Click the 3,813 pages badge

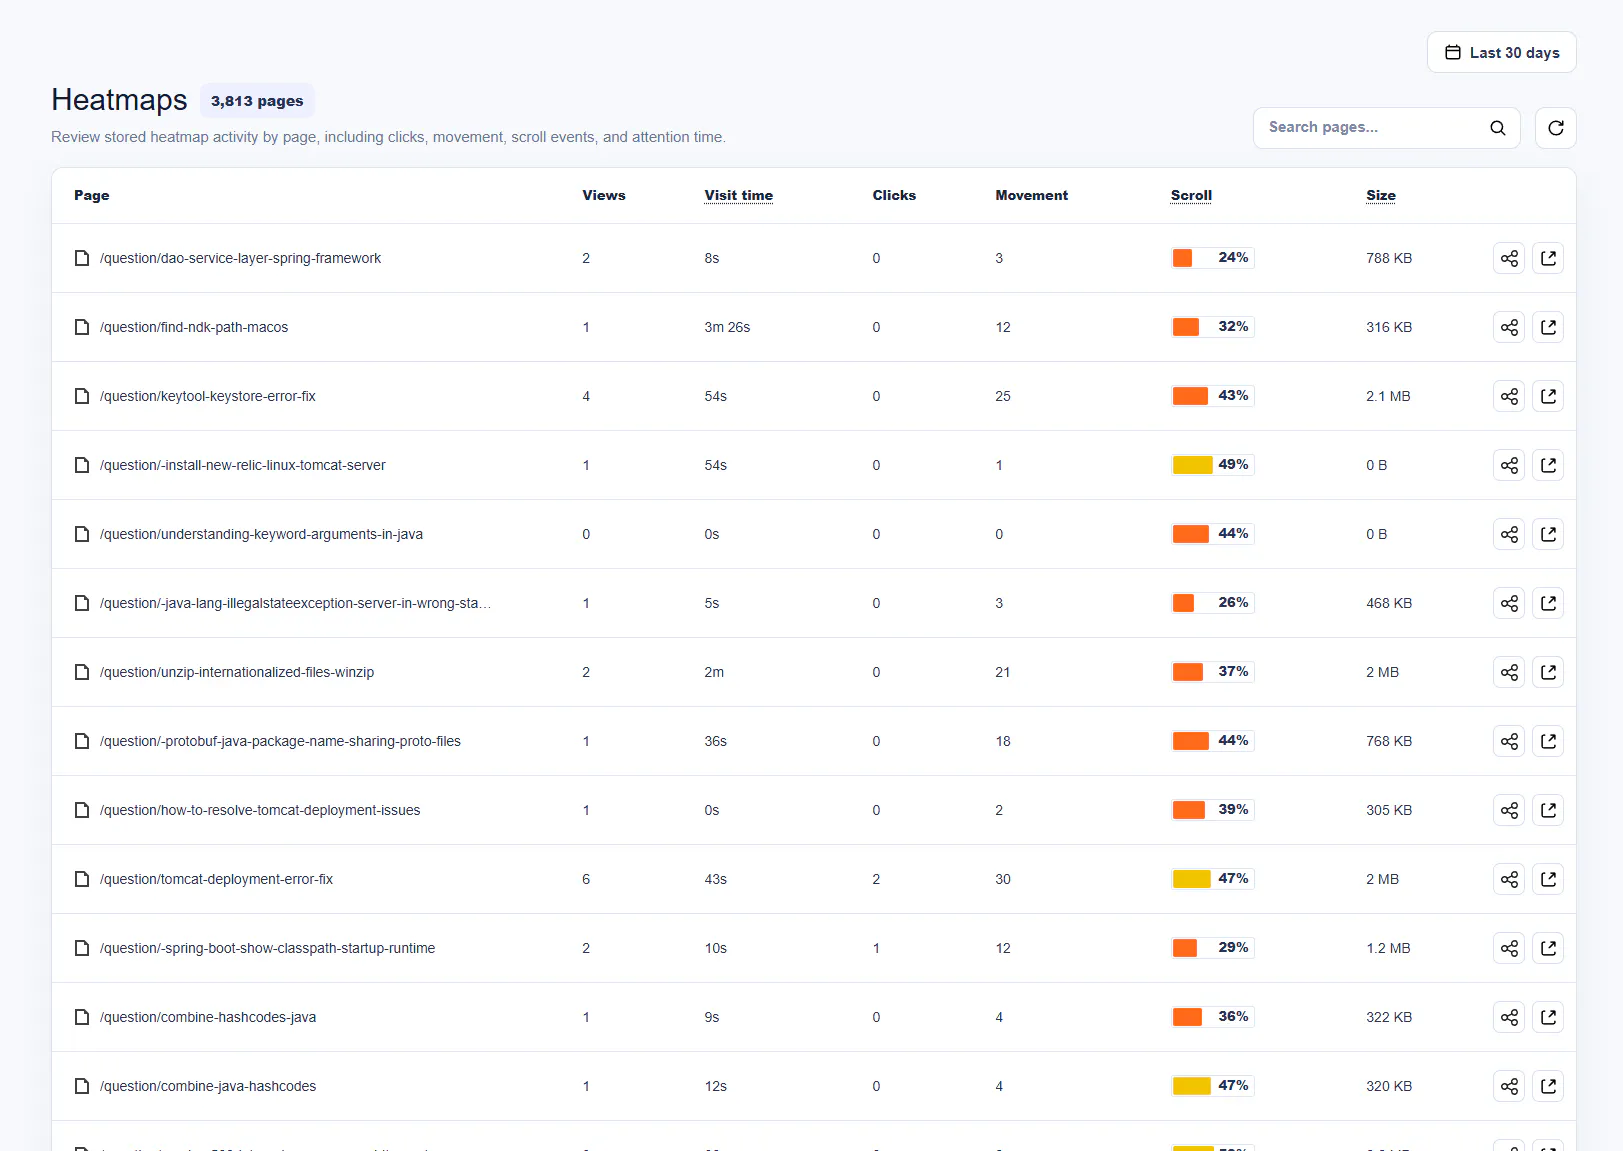pyautogui.click(x=257, y=101)
